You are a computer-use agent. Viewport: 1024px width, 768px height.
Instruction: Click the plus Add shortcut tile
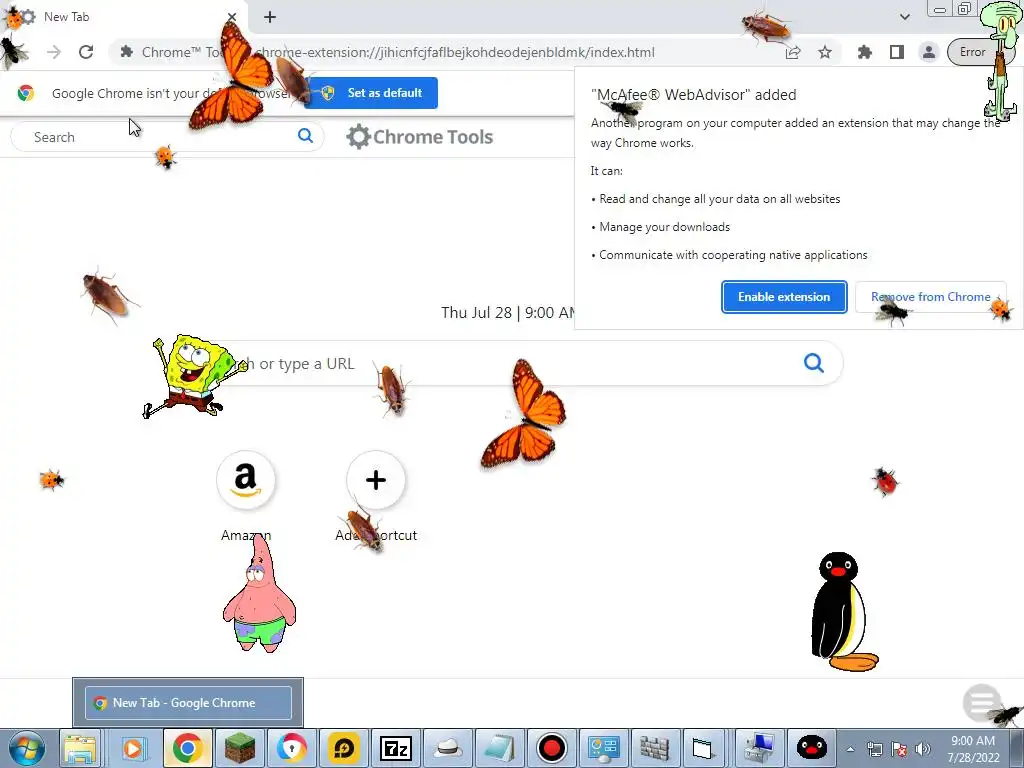pos(376,480)
